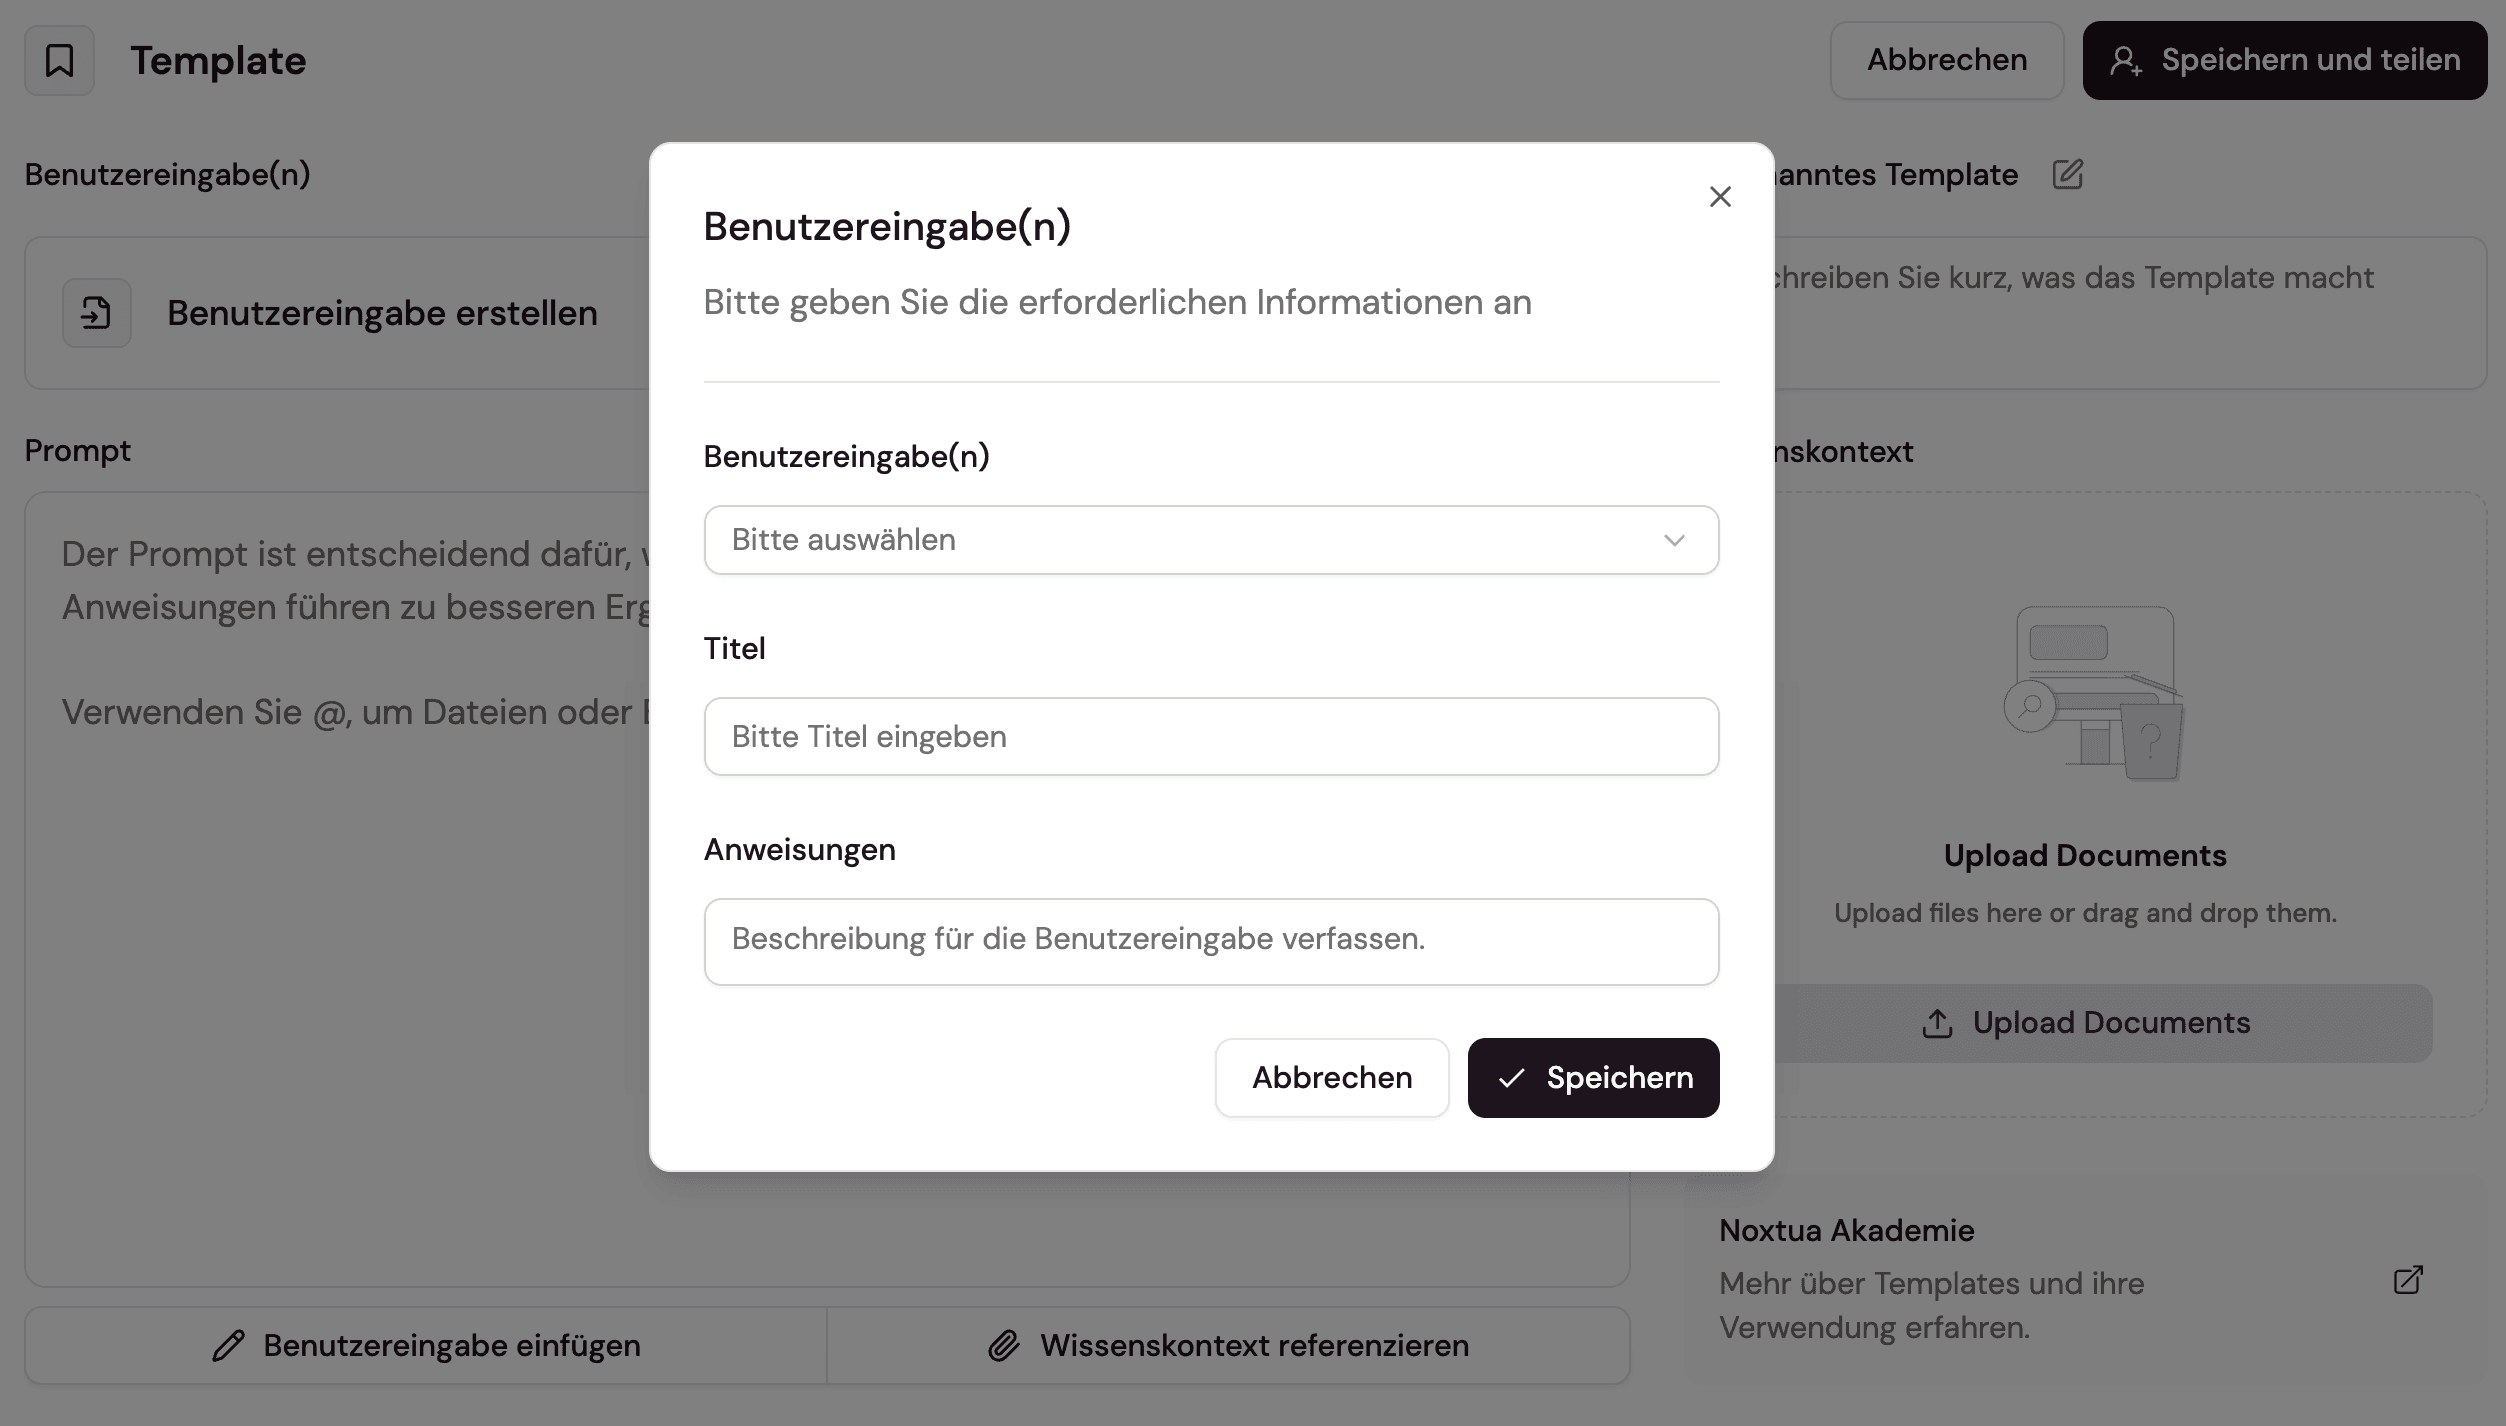This screenshot has height=1426, width=2506.
Task: Click Benutzereingabe einfügen at the bottom
Action: (x=426, y=1346)
